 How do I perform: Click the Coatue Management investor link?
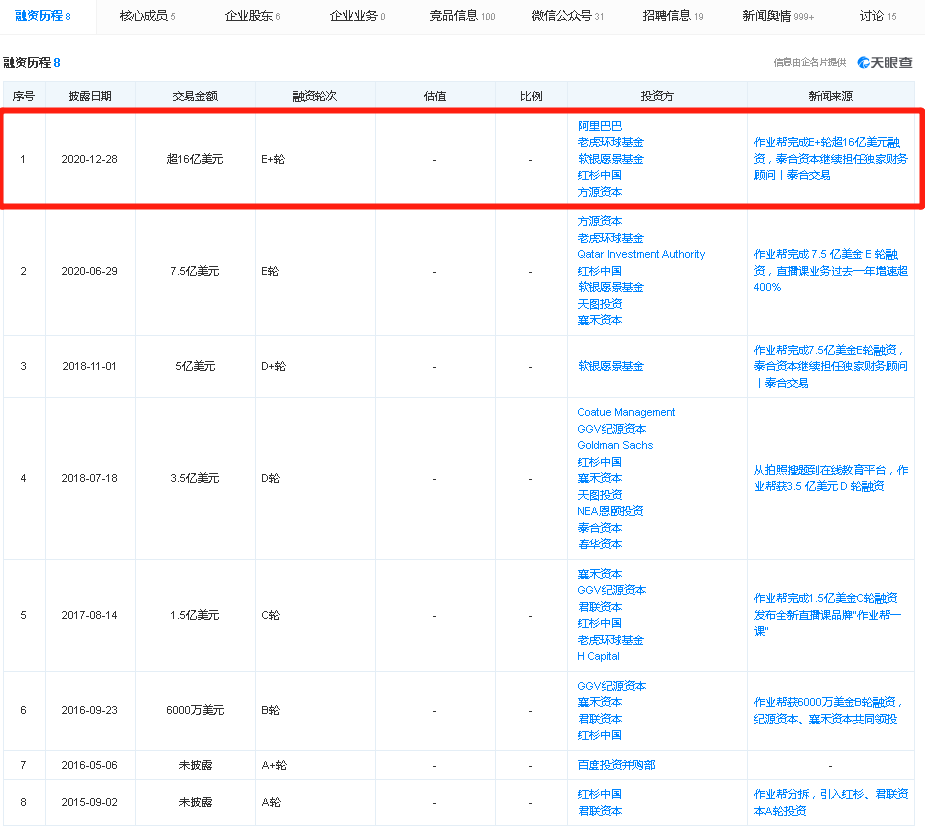click(626, 412)
